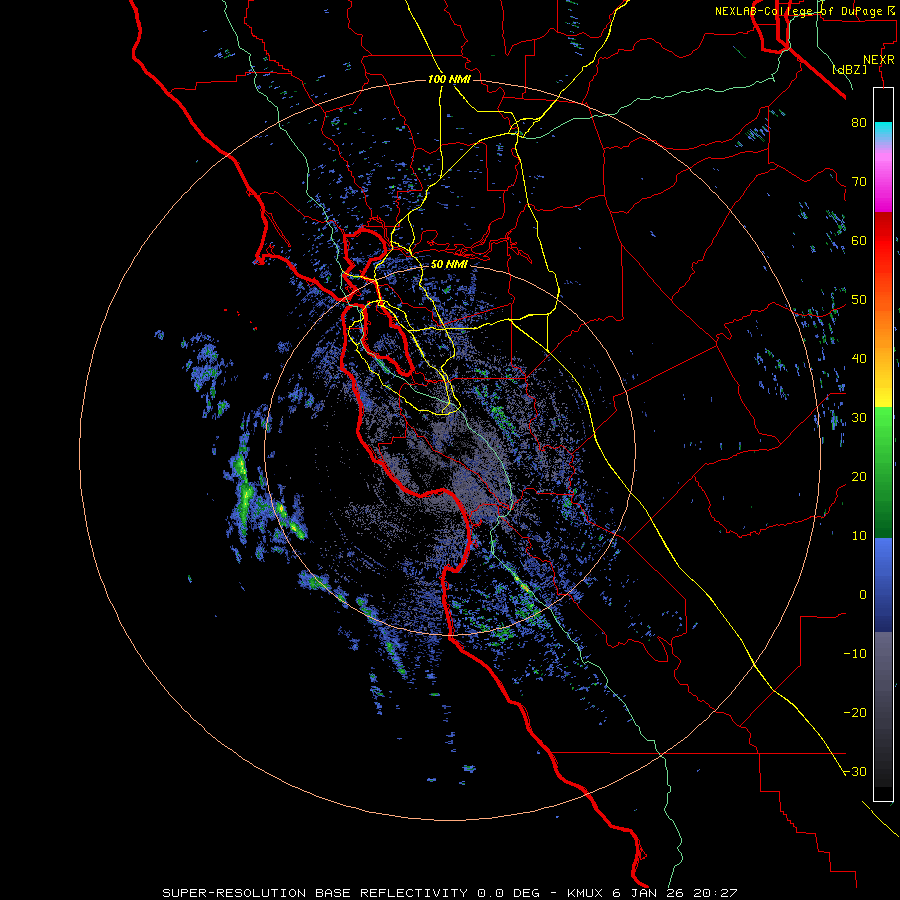Click "SUPER-RESOLUTION BASE REFLECTIVITY" caption text
The height and width of the screenshot is (900, 900).
(x=315, y=893)
